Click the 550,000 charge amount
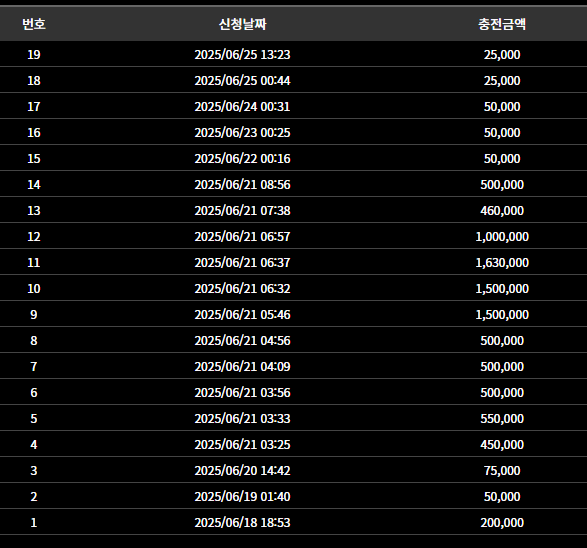 [x=502, y=418]
